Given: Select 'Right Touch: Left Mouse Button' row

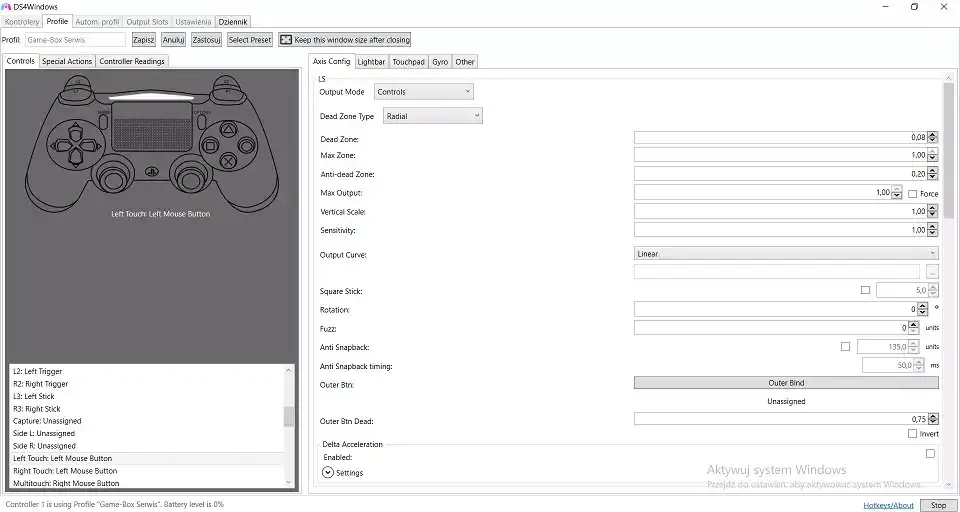Looking at the screenshot, I should click(147, 471).
